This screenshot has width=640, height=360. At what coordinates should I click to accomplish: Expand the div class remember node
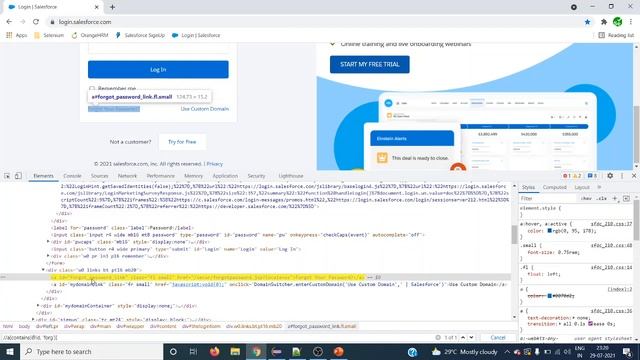point(48,256)
